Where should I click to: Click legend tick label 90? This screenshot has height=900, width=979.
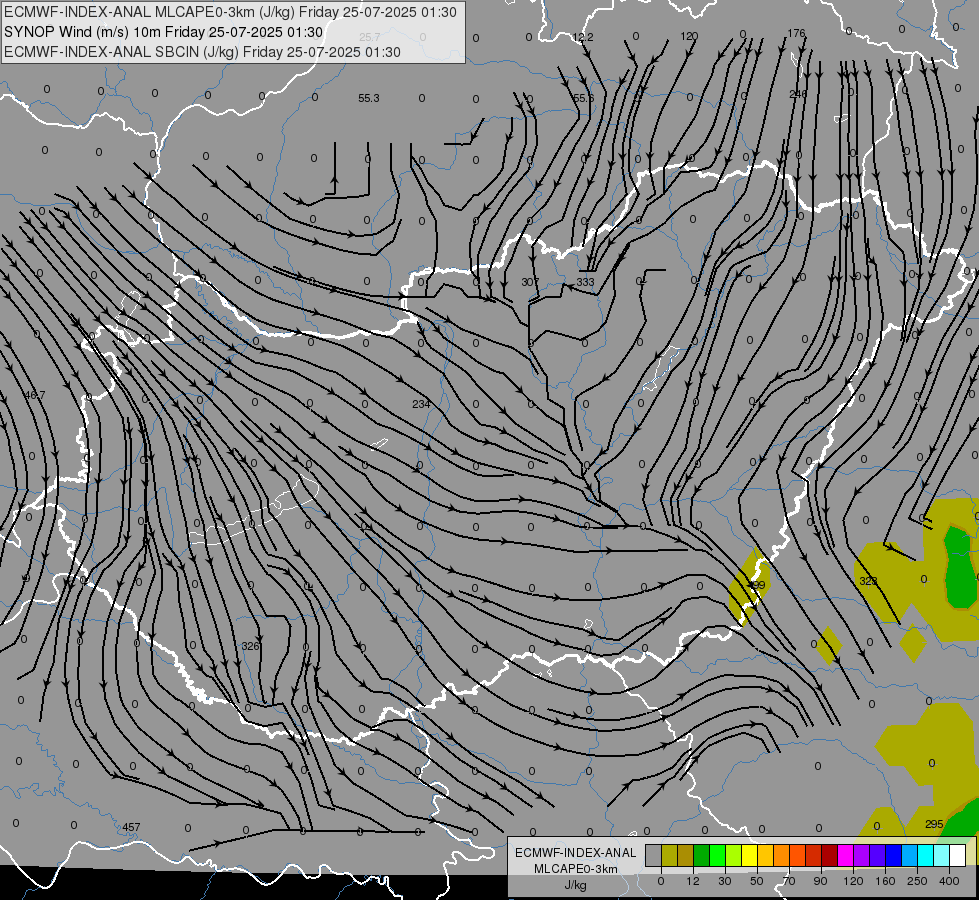(820, 881)
